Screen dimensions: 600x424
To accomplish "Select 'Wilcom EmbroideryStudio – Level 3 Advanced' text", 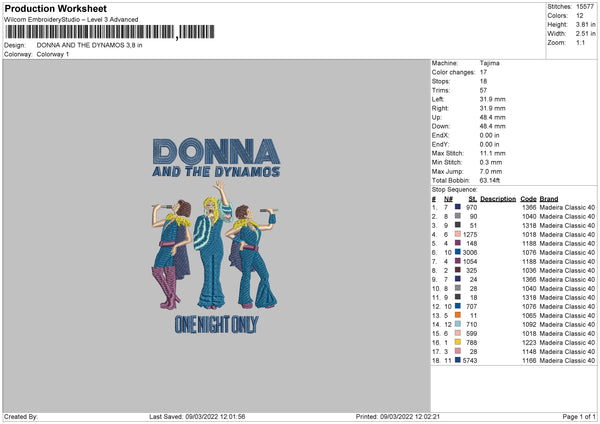I will [x=71, y=20].
